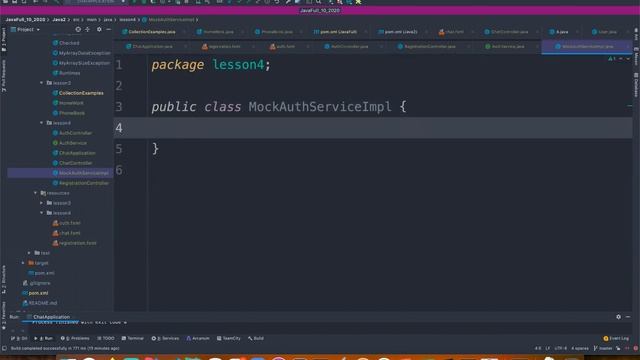Click the Java2 breadcrumb in navigation bar
640x360 pixels.
(59, 20)
